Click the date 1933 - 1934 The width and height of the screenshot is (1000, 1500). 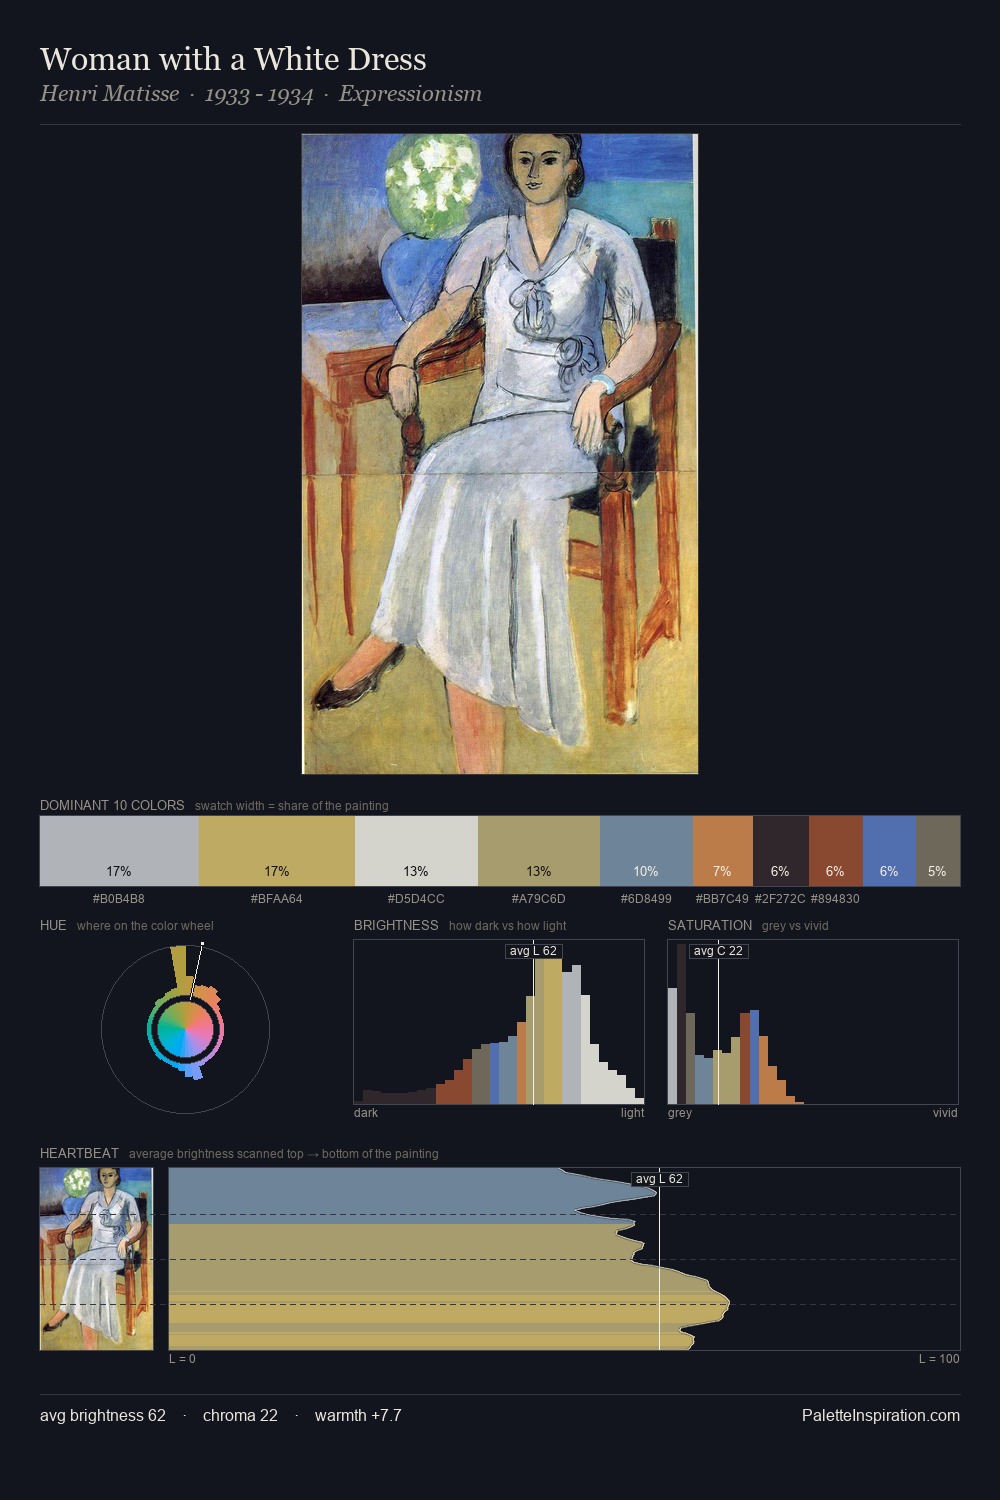[x=259, y=94]
